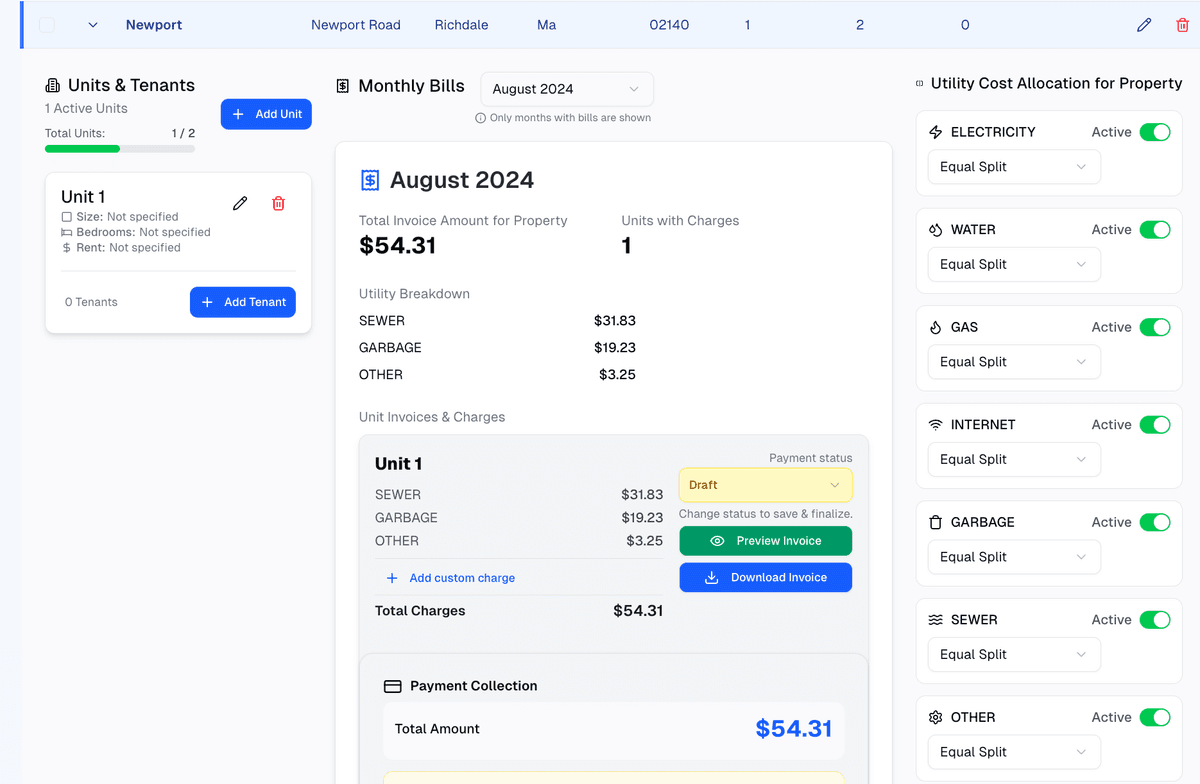1200x784 pixels.
Task: Open the August 2024 month dropdown
Action: pos(567,89)
